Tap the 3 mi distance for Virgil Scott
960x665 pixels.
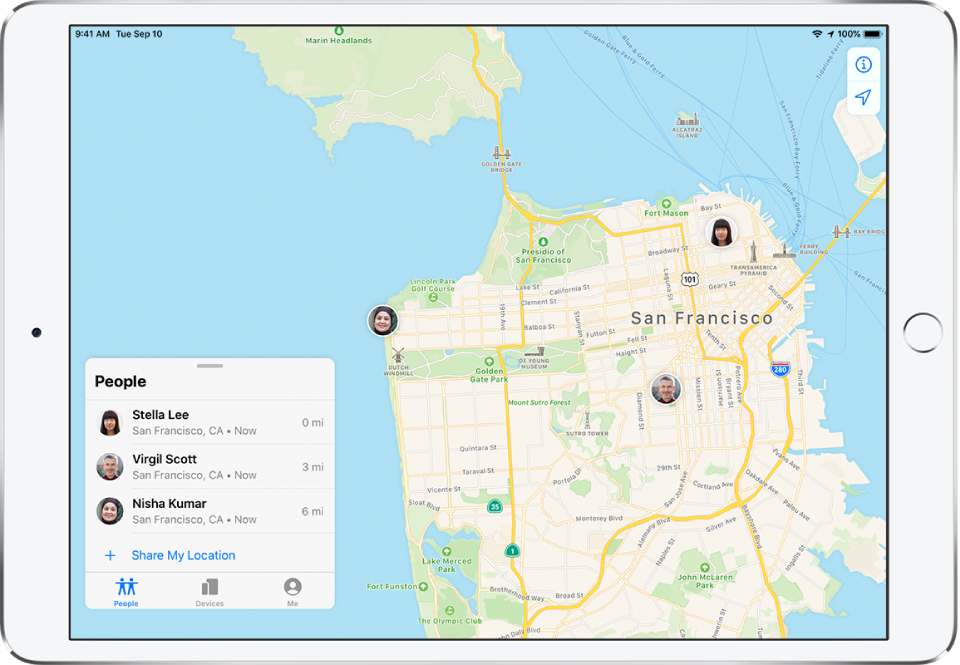click(x=312, y=467)
